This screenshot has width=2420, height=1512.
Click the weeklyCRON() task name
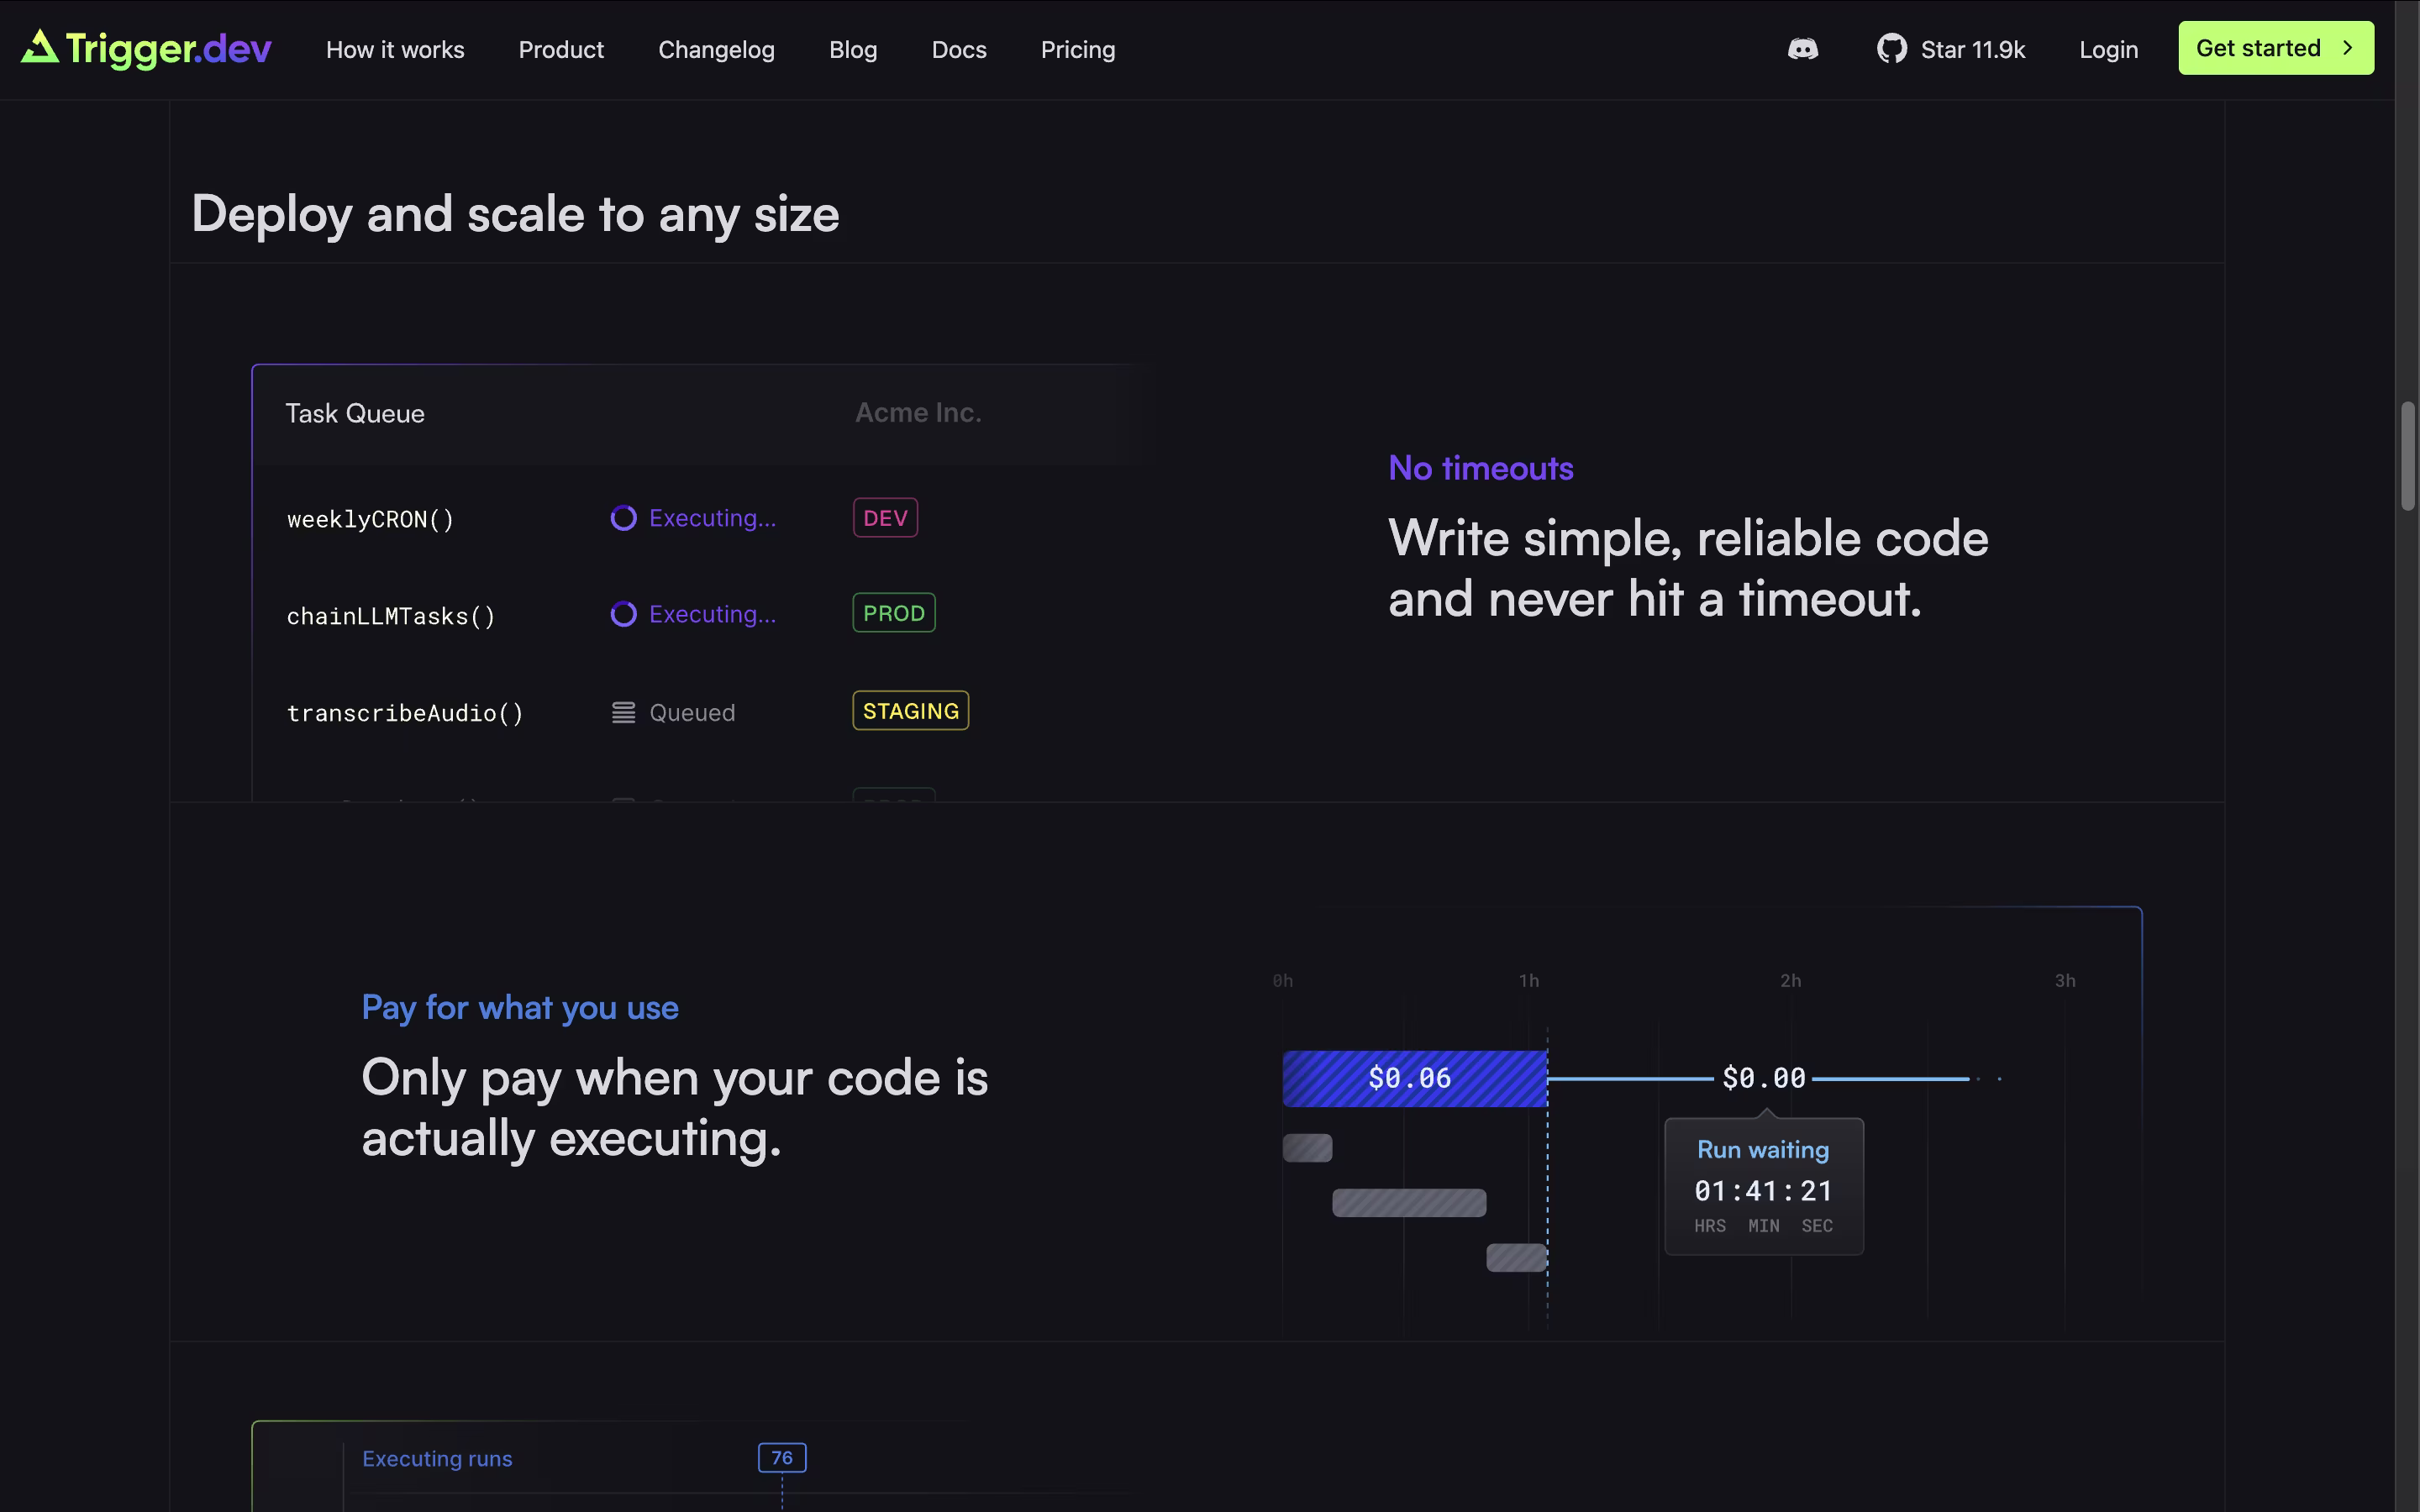click(x=371, y=519)
